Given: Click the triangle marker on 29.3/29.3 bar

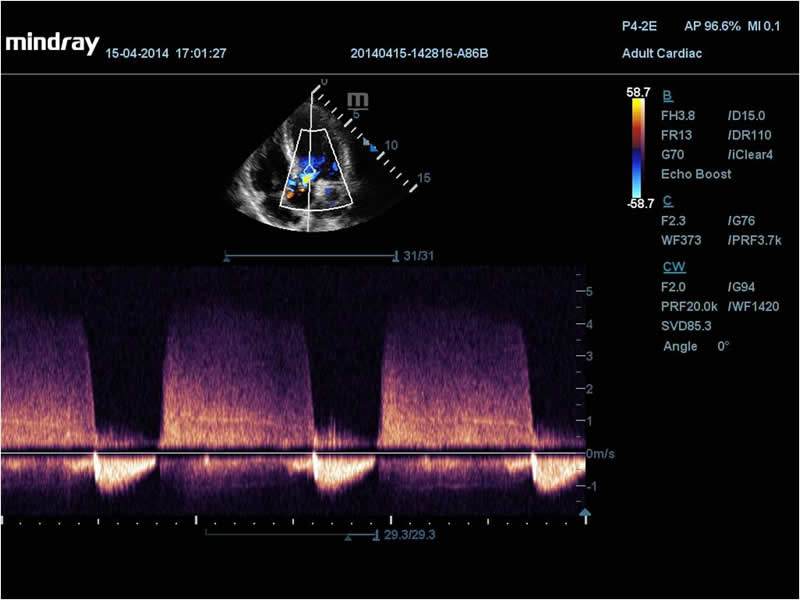Looking at the screenshot, I should point(348,537).
